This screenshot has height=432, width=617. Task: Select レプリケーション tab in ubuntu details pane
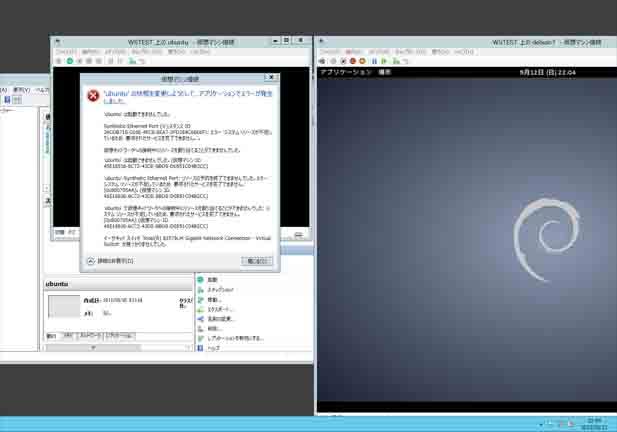click(120, 336)
